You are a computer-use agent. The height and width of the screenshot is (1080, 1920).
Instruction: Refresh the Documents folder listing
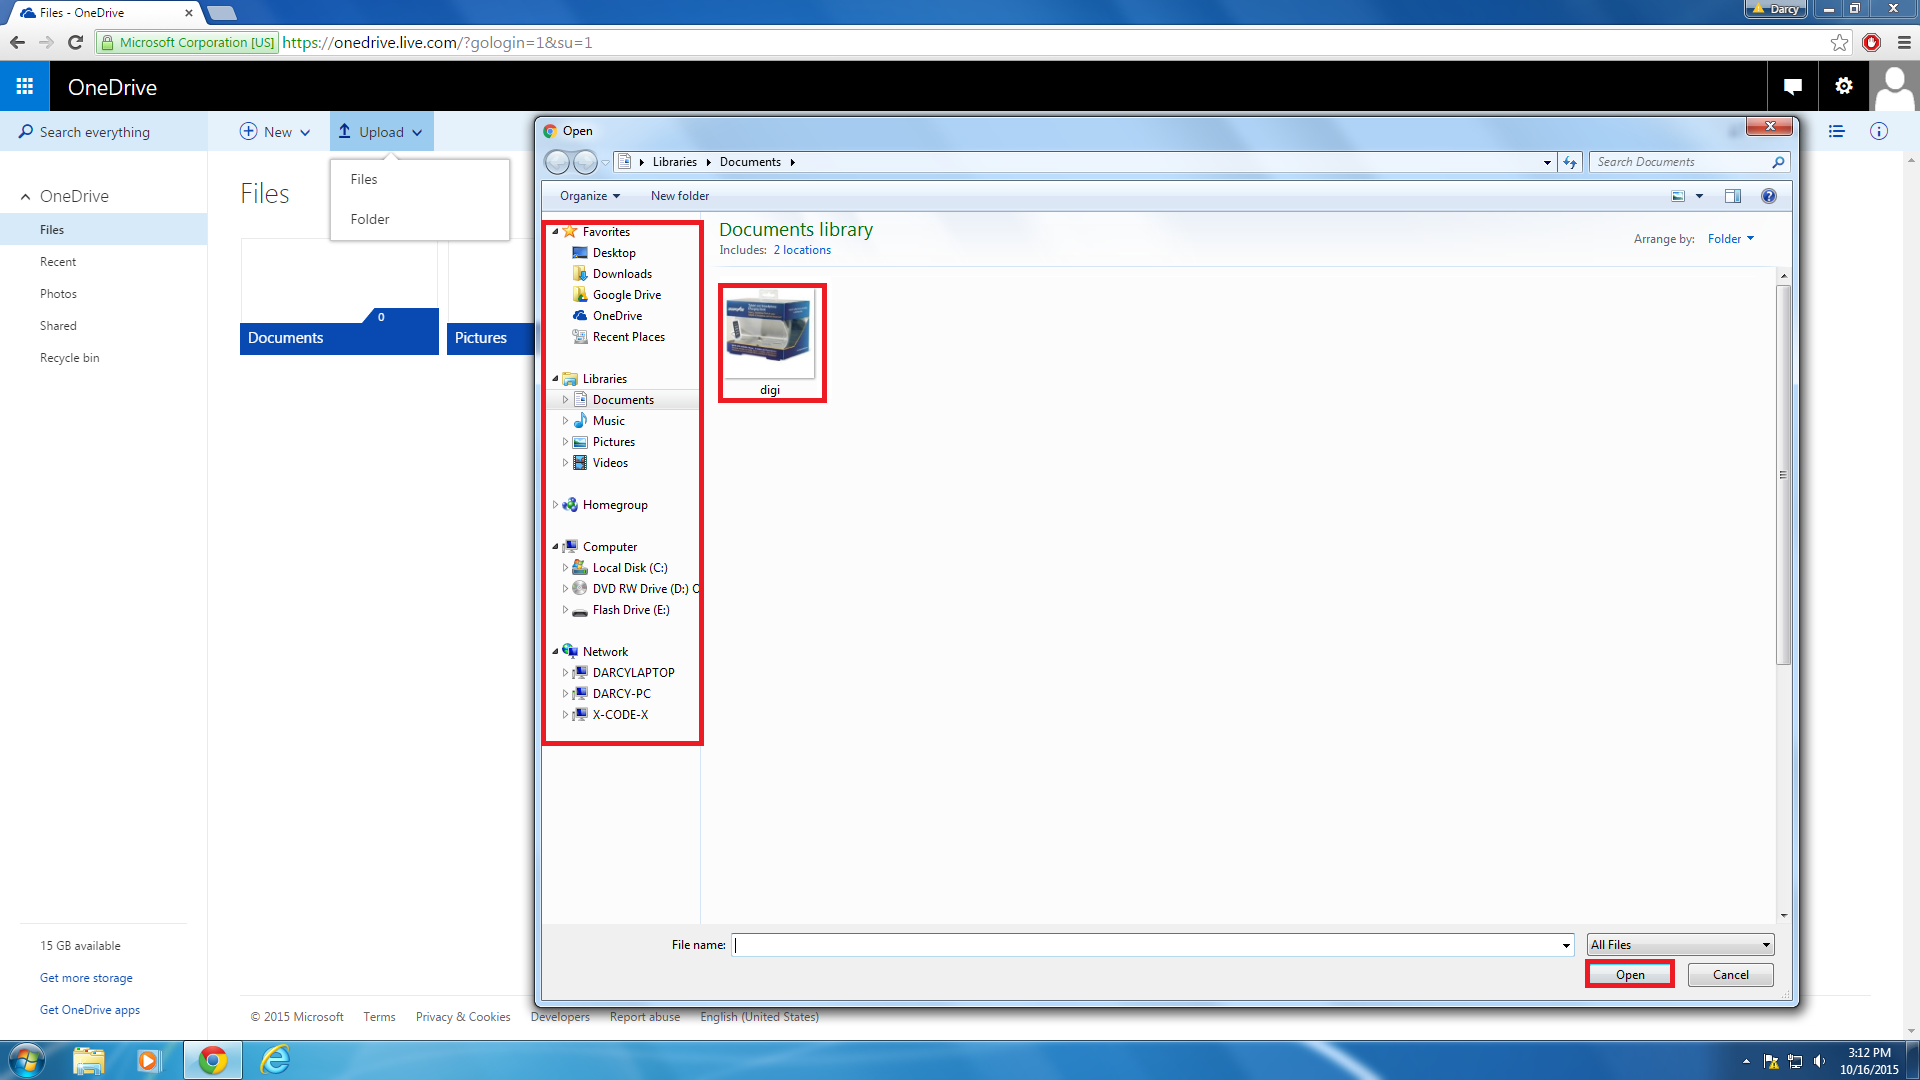coord(1570,162)
